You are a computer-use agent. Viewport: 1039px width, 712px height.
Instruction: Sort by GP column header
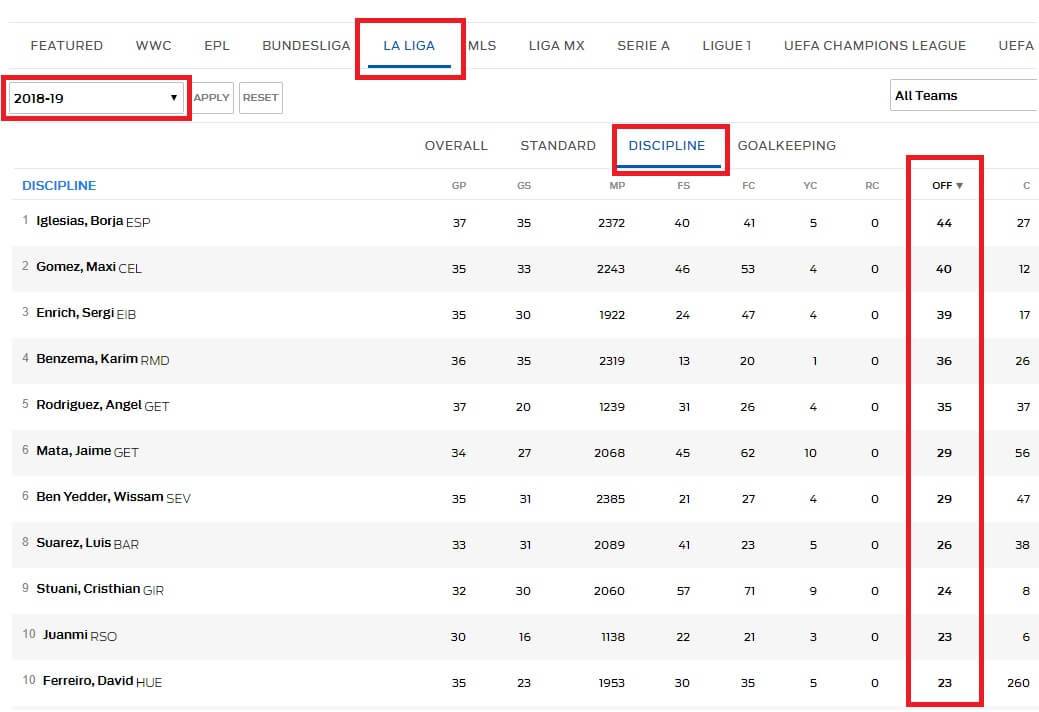[458, 186]
